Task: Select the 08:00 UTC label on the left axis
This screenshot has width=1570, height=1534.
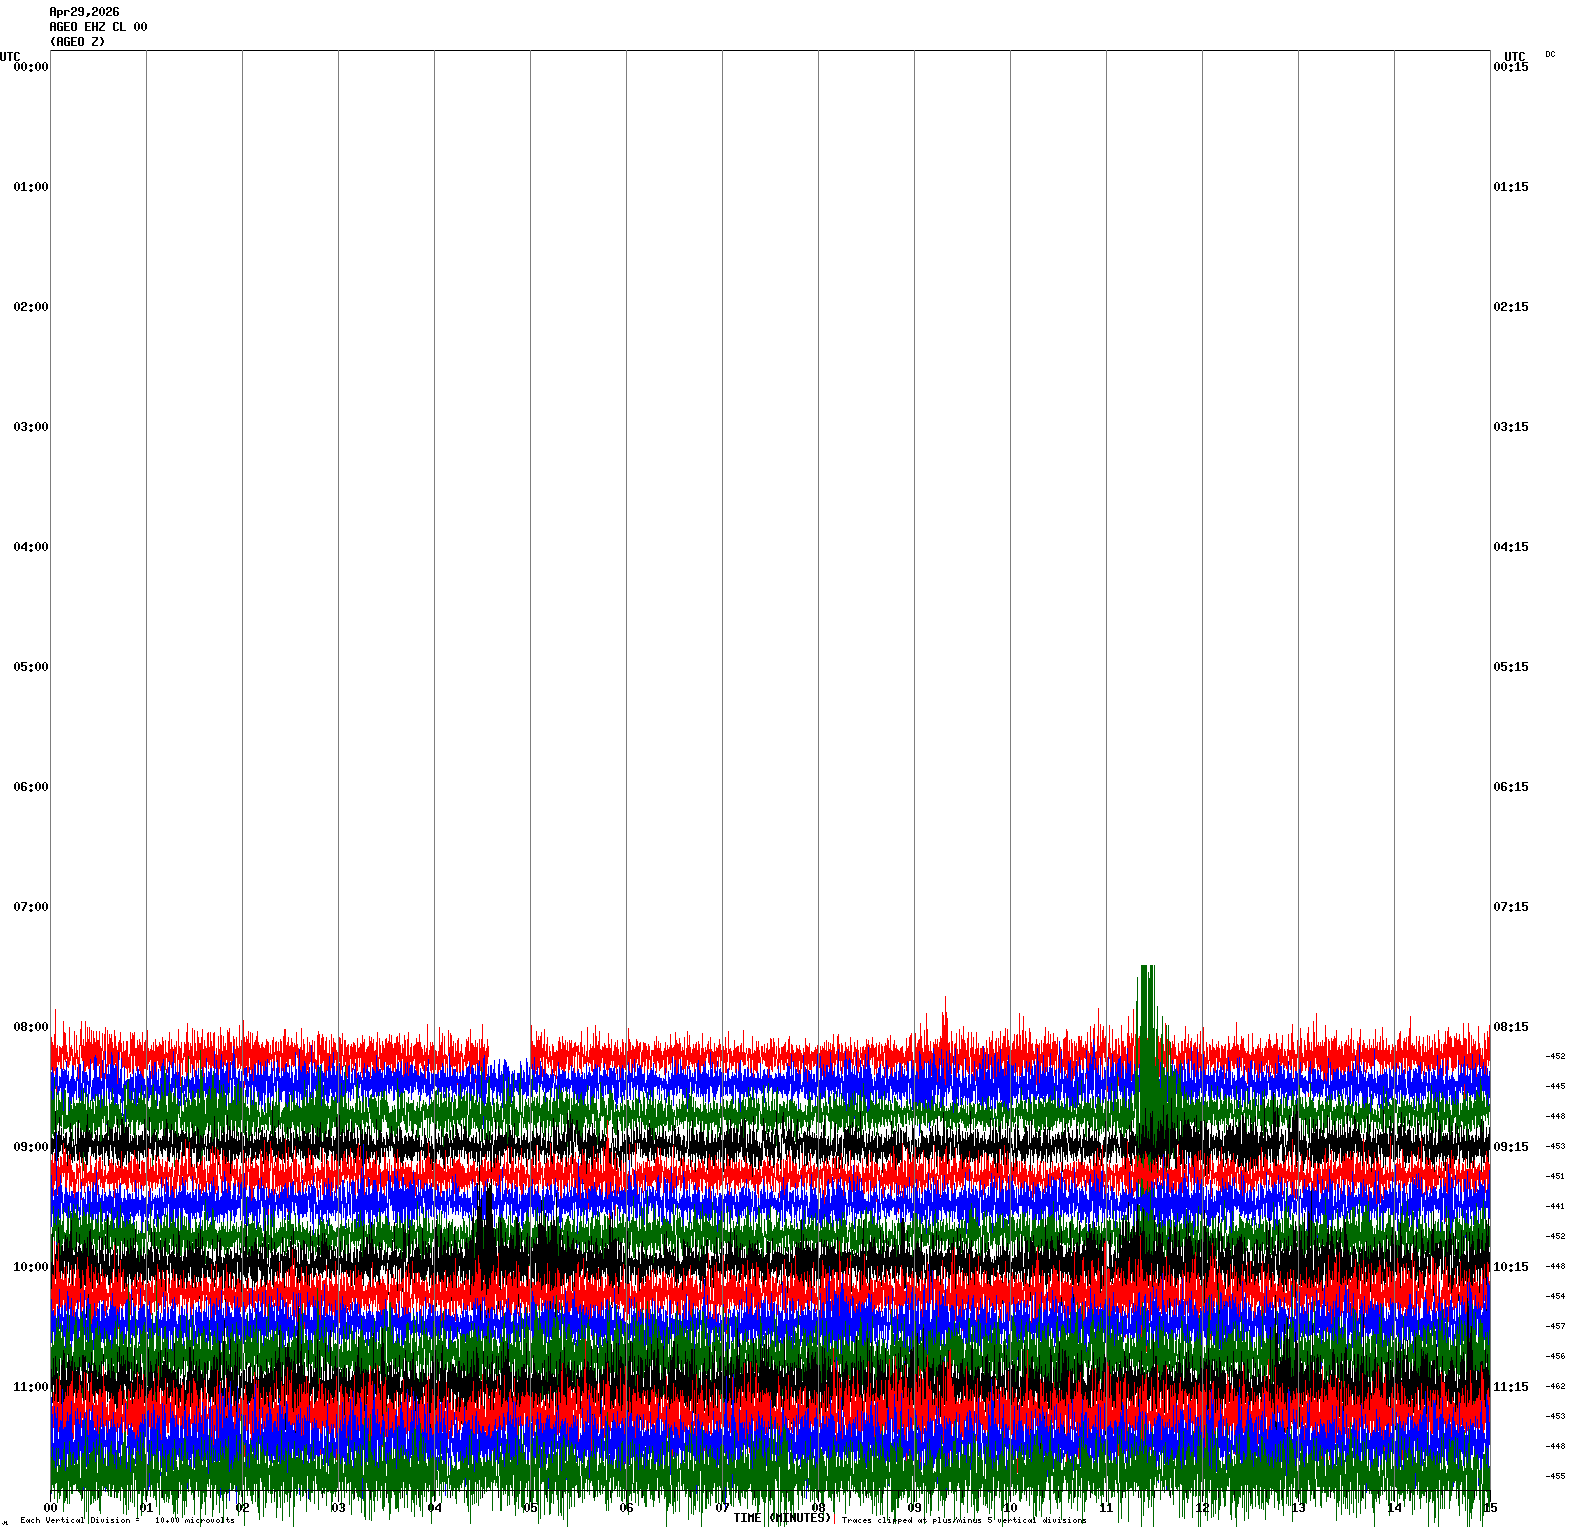Action: tap(31, 1027)
